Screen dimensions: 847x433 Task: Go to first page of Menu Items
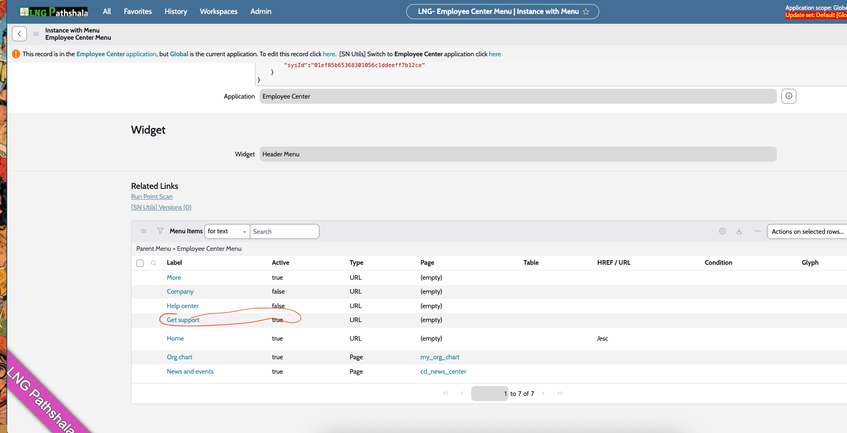tap(446, 393)
